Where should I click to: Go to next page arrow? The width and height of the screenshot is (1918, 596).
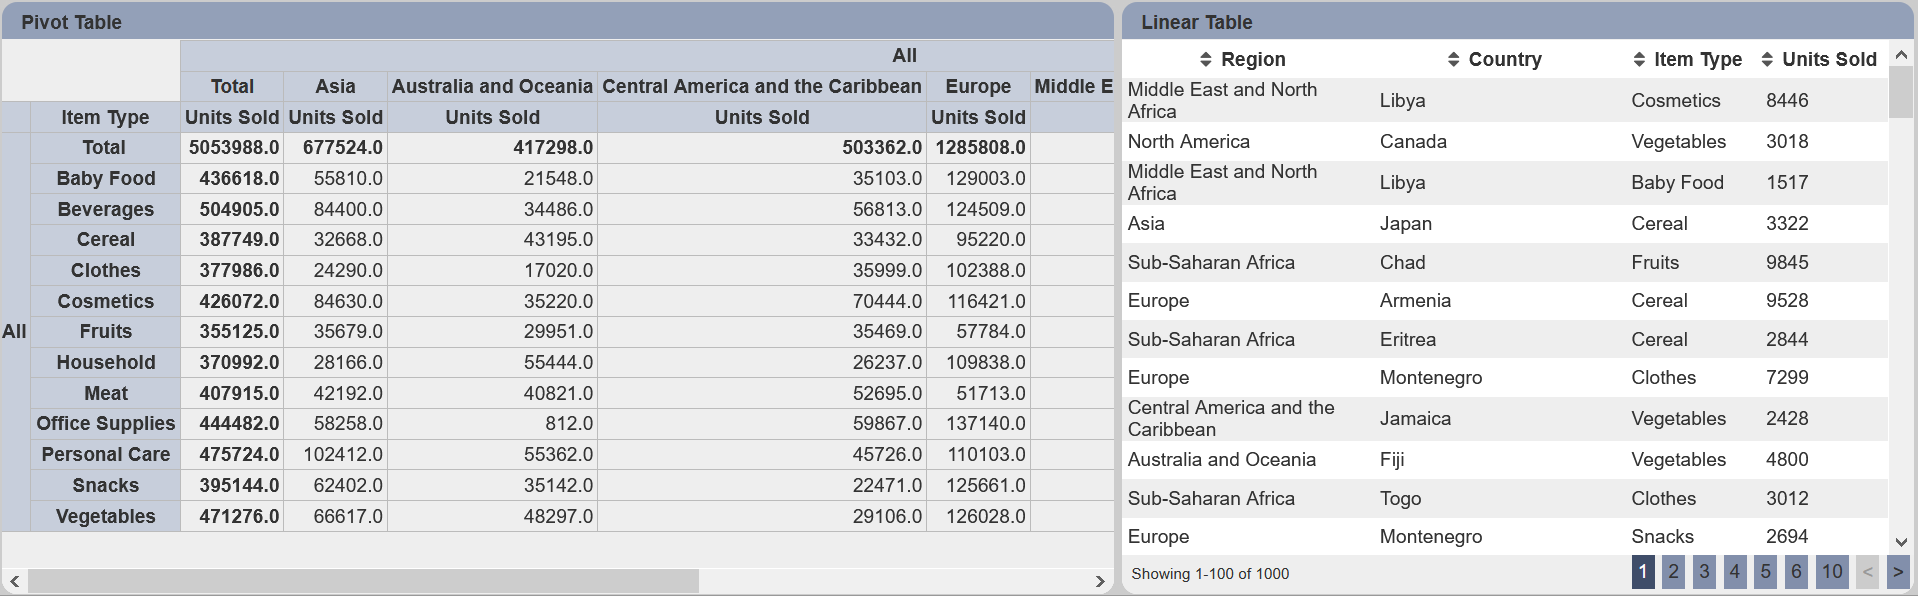pos(1898,572)
